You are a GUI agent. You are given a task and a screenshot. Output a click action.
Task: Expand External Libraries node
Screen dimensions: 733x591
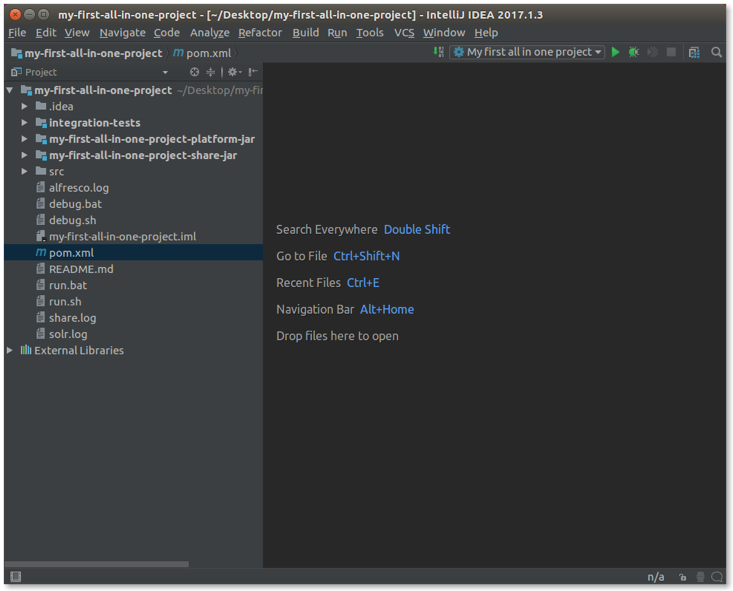[10, 351]
